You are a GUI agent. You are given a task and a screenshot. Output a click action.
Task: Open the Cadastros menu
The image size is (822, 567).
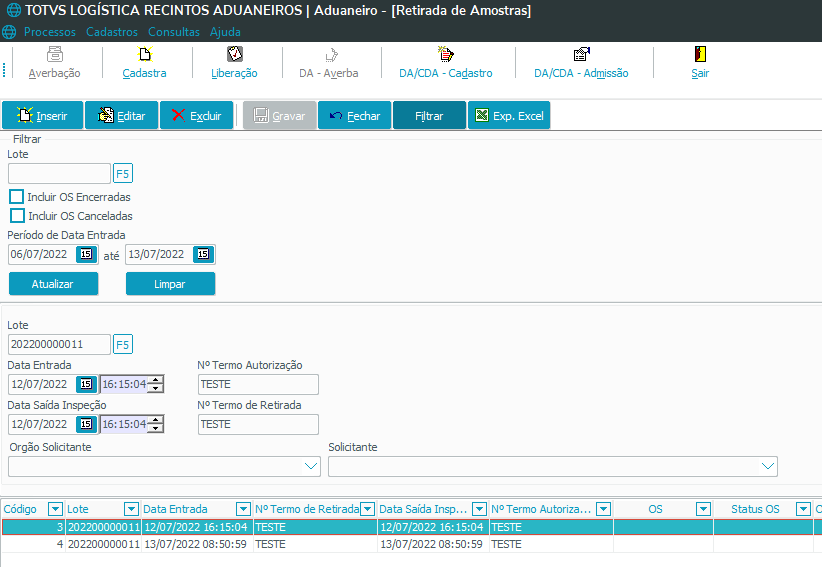coord(112,32)
